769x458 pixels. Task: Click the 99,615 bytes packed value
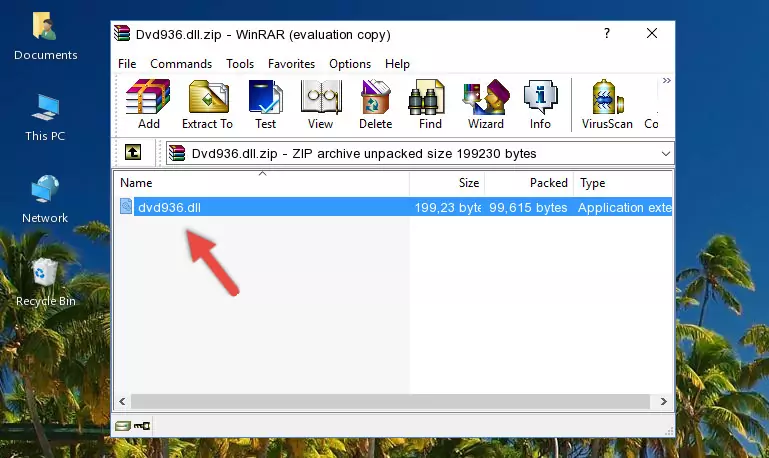[x=528, y=207]
